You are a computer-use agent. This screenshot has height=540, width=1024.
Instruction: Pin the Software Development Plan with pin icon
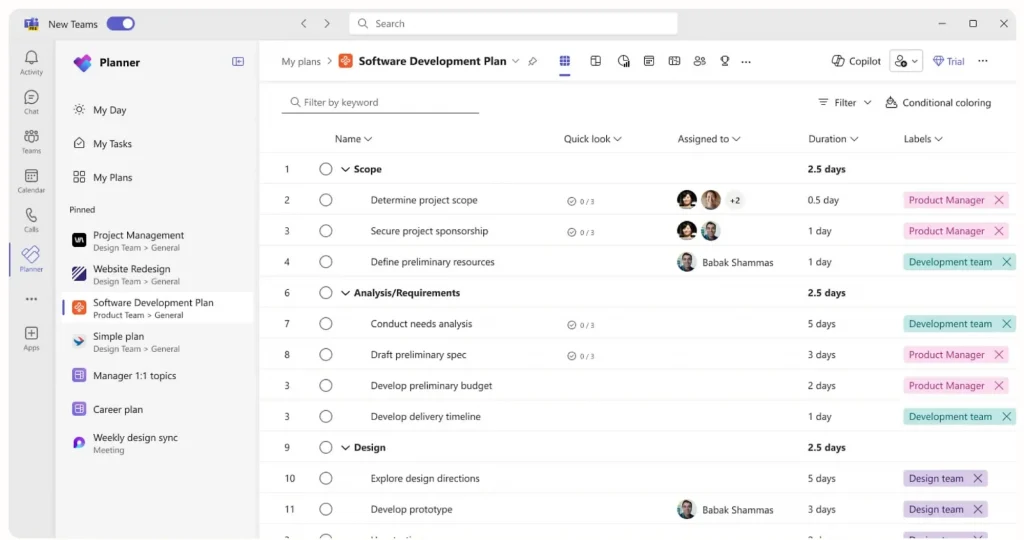532,62
